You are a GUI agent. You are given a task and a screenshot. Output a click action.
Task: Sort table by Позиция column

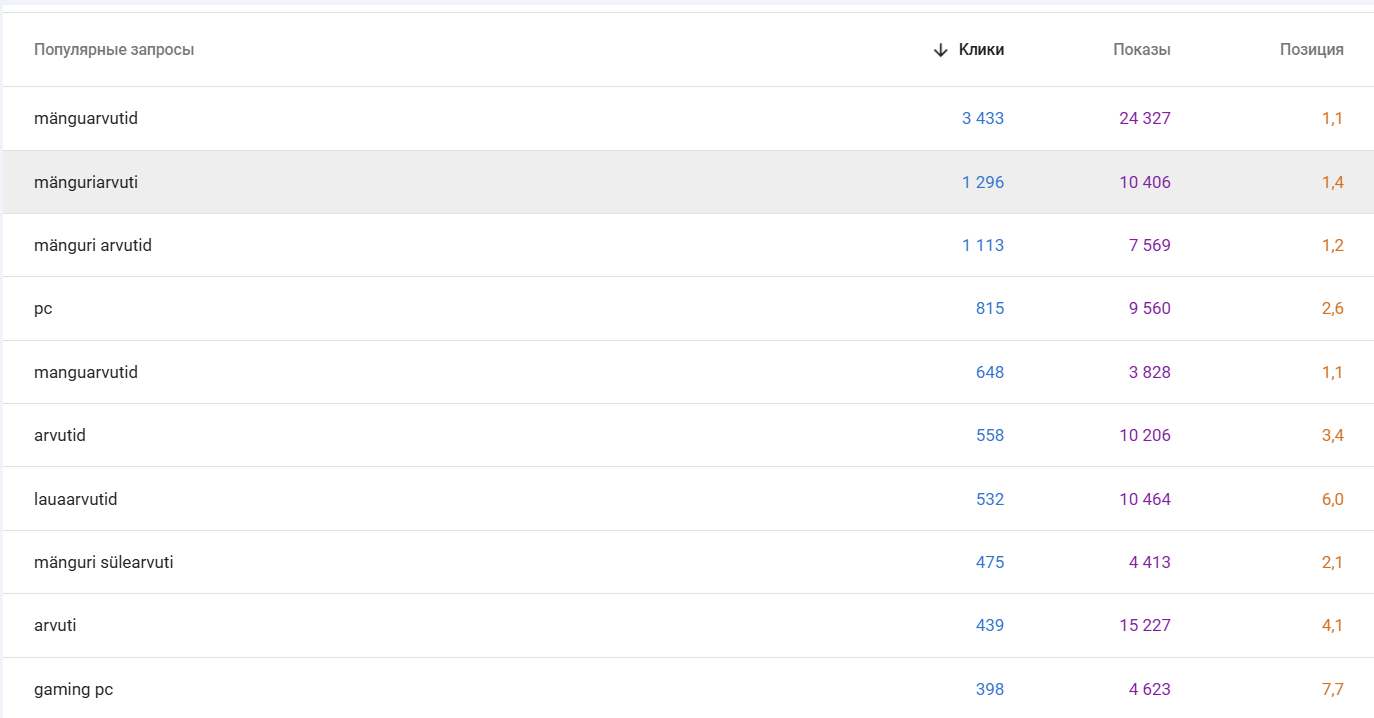[1311, 50]
